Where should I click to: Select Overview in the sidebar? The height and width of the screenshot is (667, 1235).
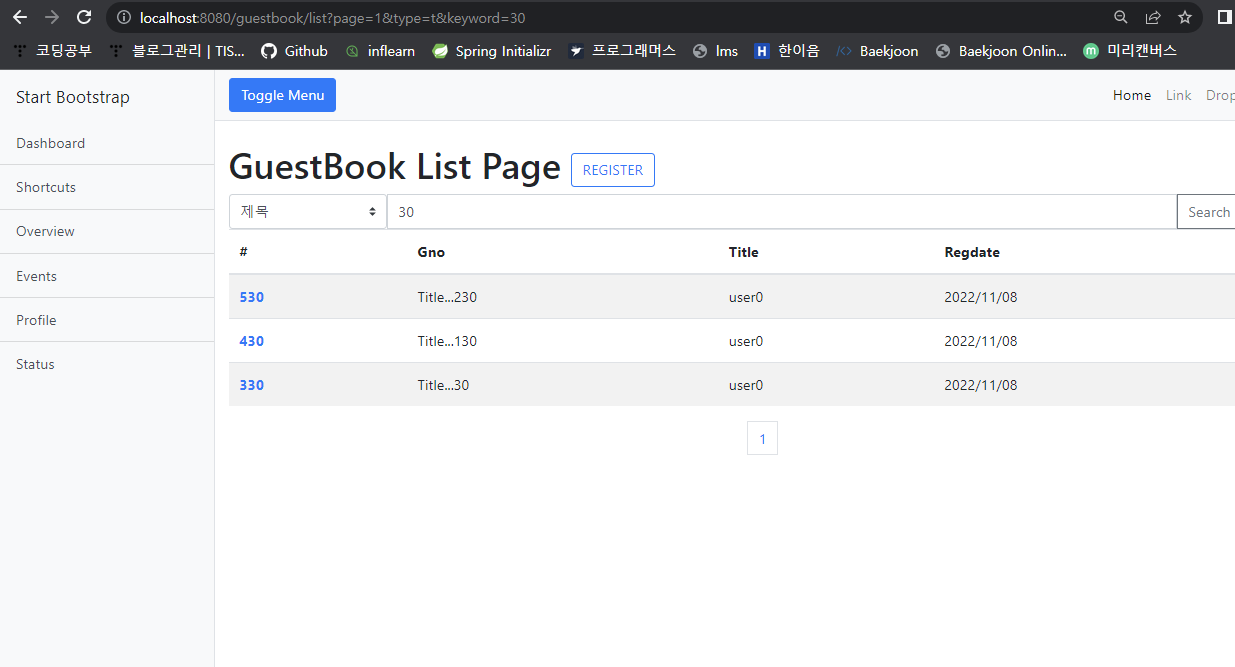[x=107, y=231]
